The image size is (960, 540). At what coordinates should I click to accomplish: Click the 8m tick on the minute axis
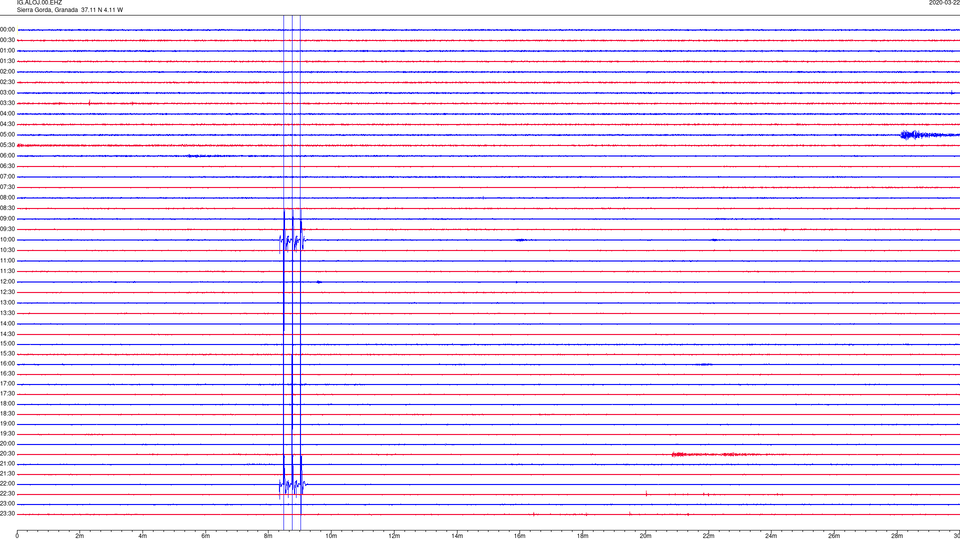tap(268, 536)
